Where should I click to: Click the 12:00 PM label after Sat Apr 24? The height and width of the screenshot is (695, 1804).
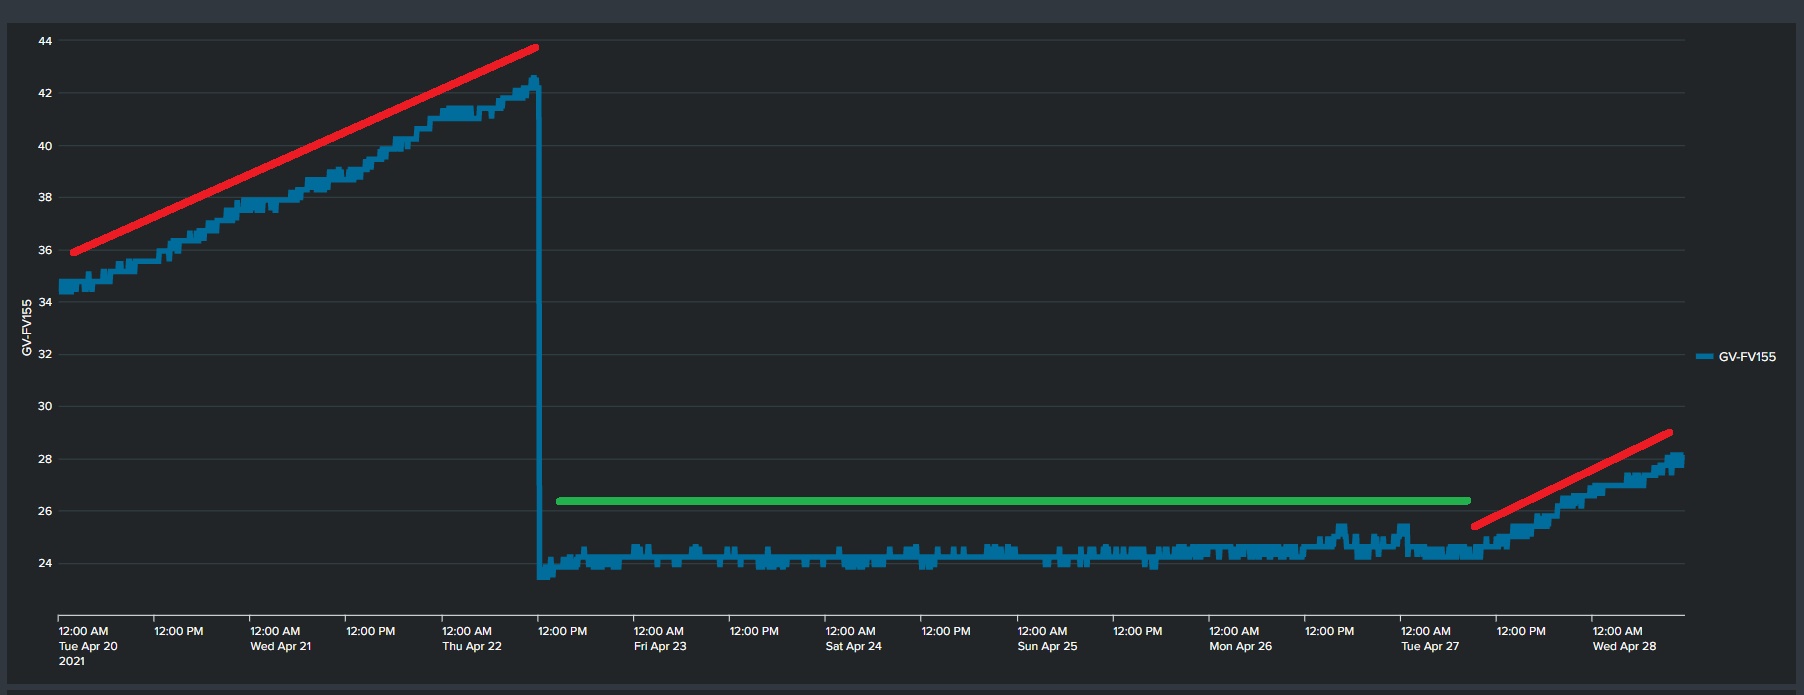tap(946, 631)
